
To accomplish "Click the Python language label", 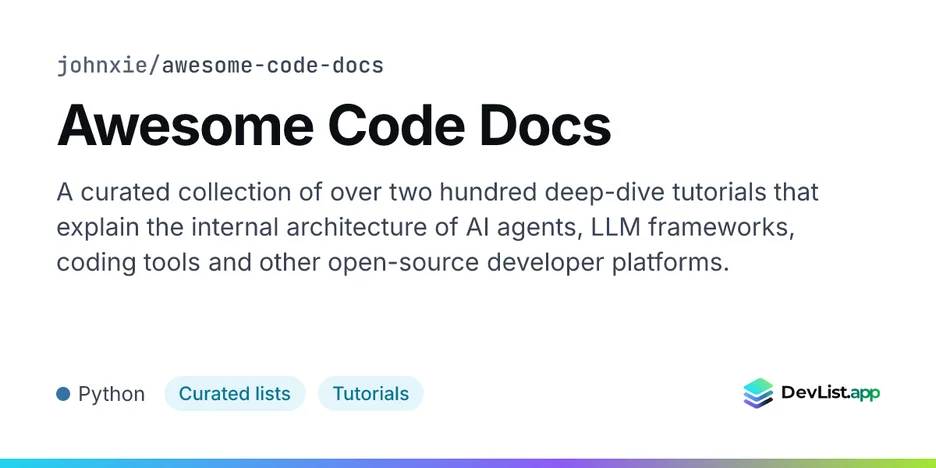I will click(112, 394).
